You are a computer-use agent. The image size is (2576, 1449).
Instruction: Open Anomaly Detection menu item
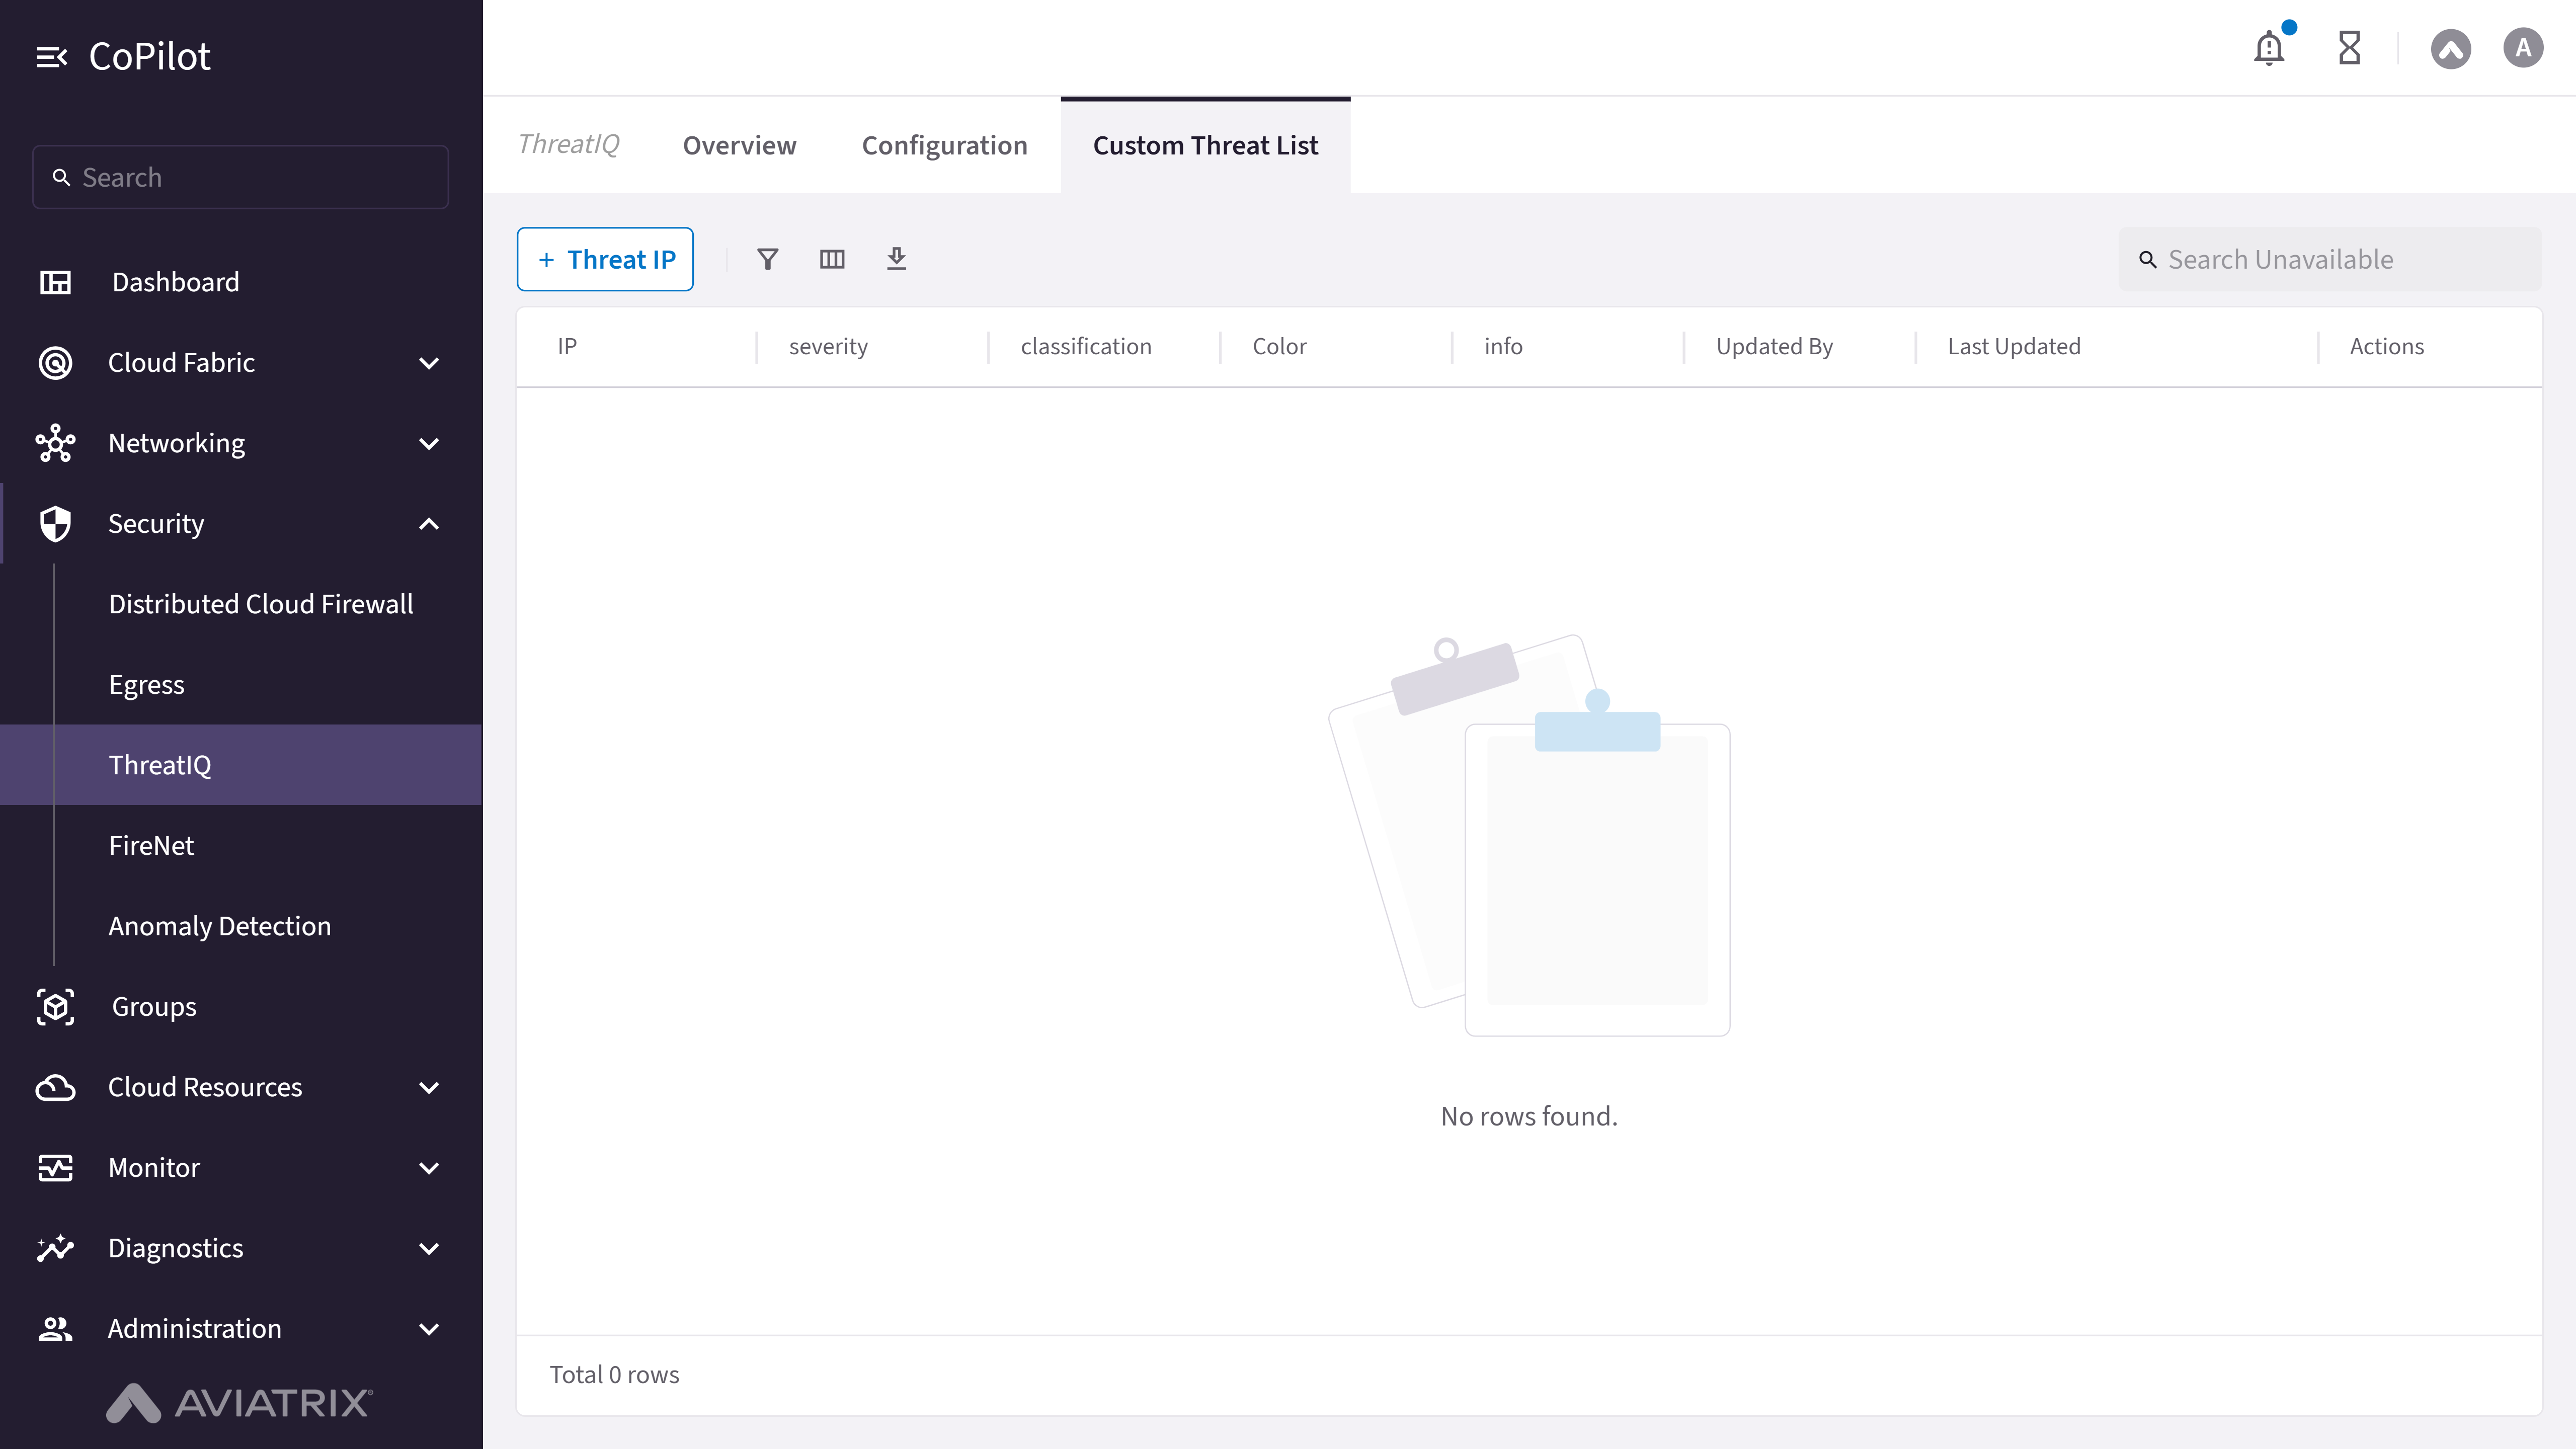pyautogui.click(x=219, y=926)
